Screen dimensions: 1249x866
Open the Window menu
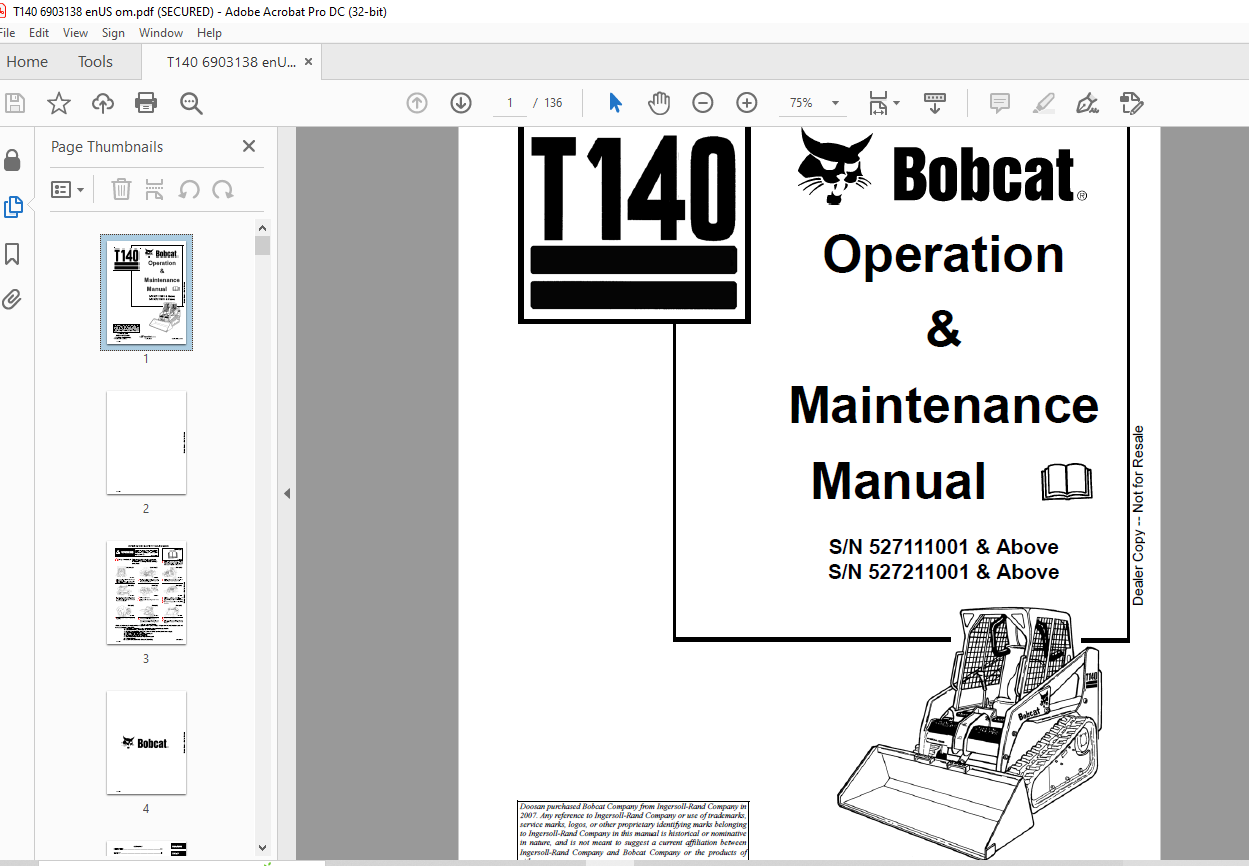point(161,33)
